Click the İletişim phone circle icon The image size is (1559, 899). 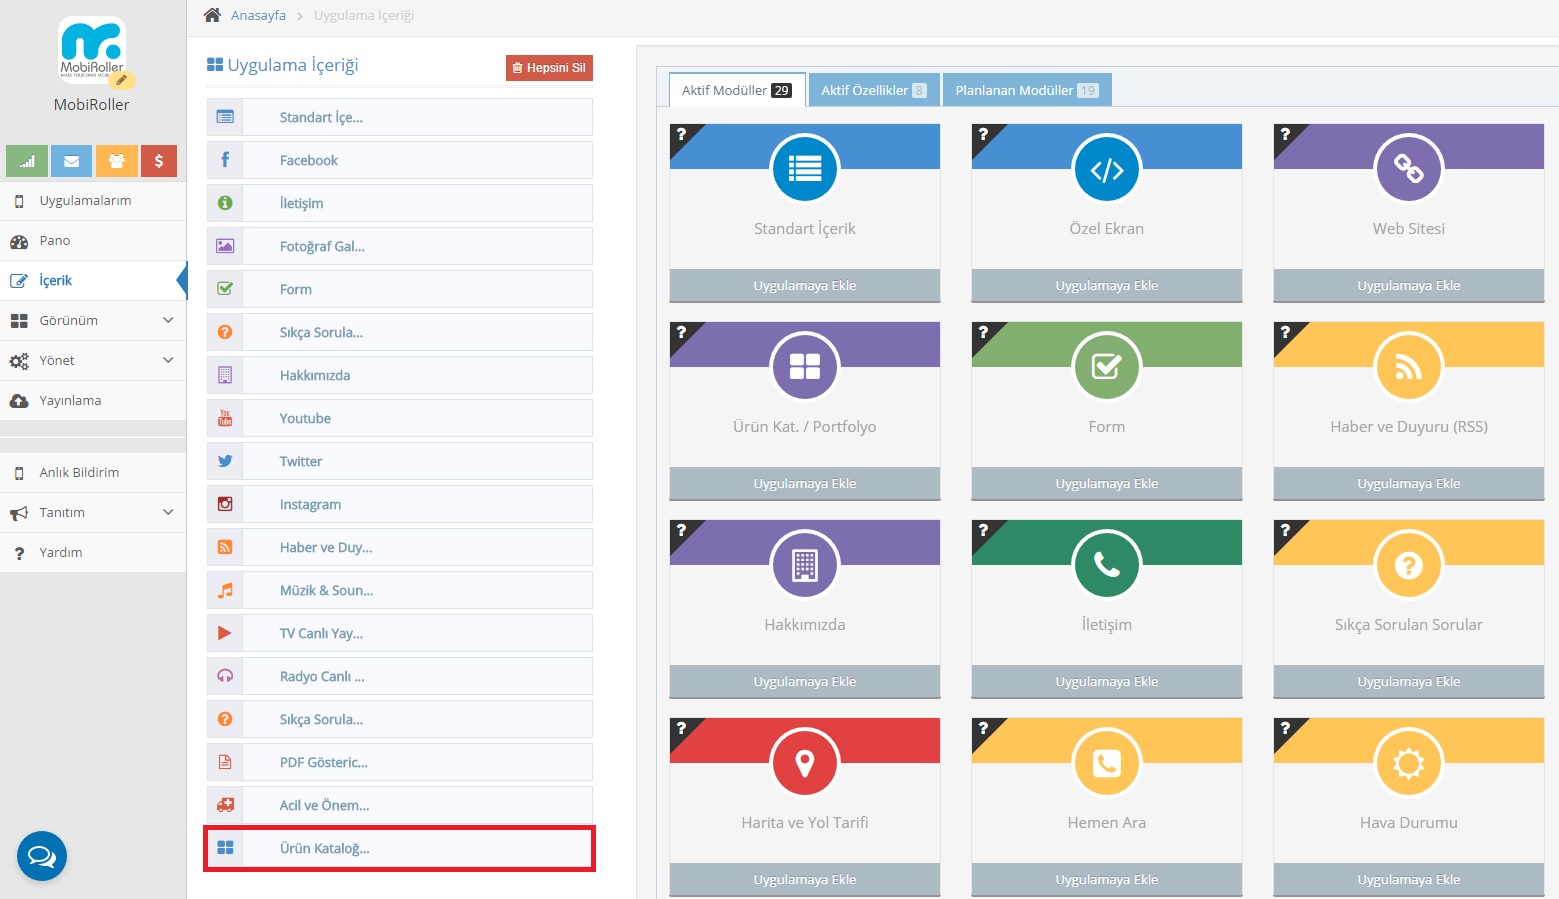[x=1107, y=565]
